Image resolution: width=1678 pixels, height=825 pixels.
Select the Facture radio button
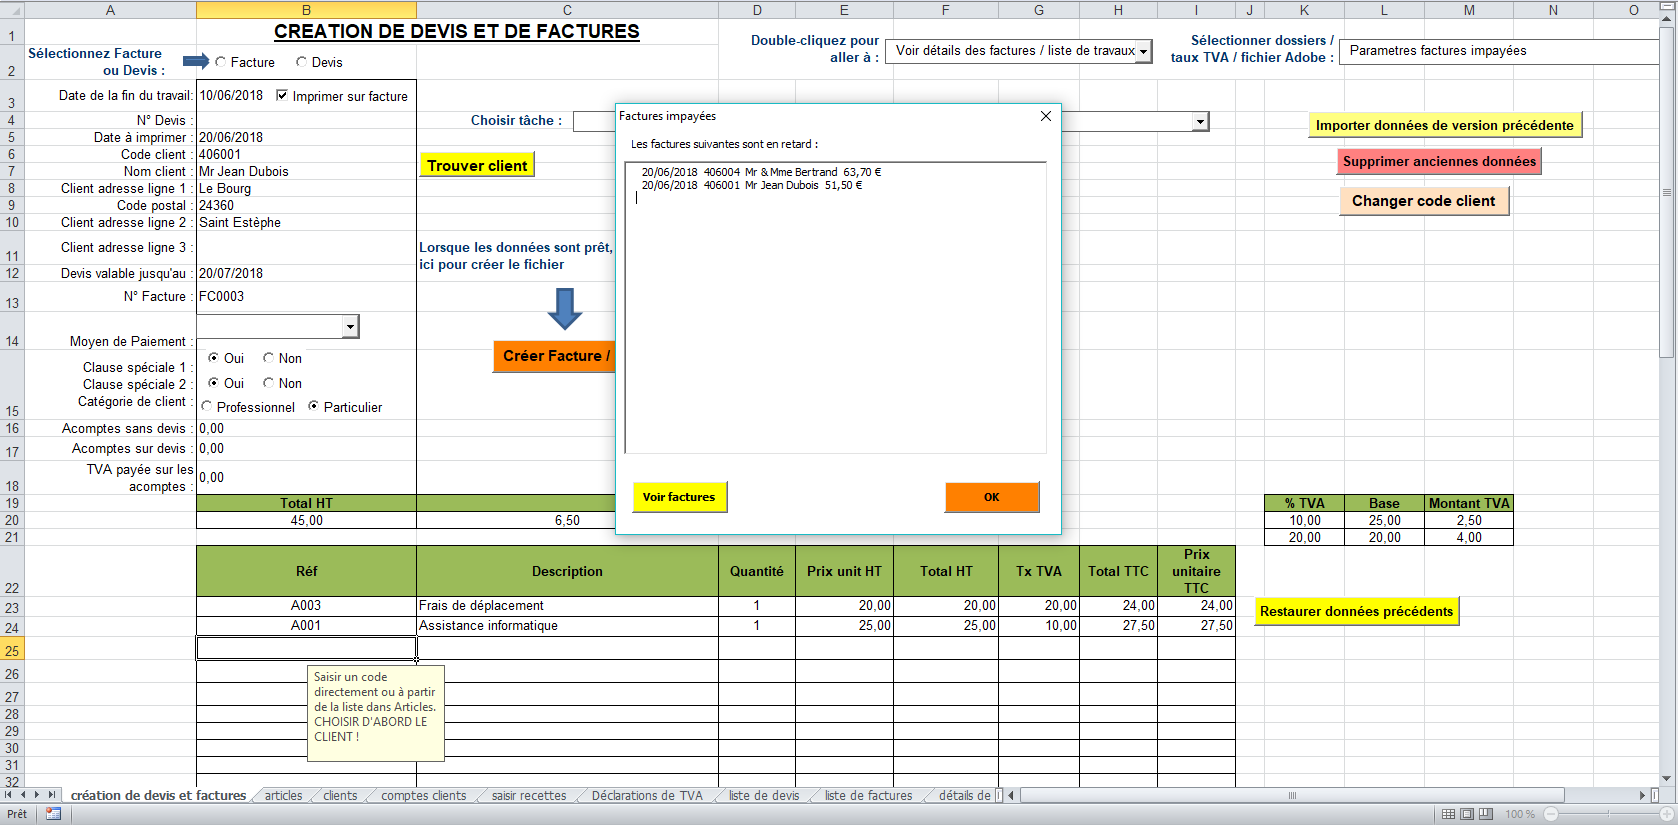221,62
